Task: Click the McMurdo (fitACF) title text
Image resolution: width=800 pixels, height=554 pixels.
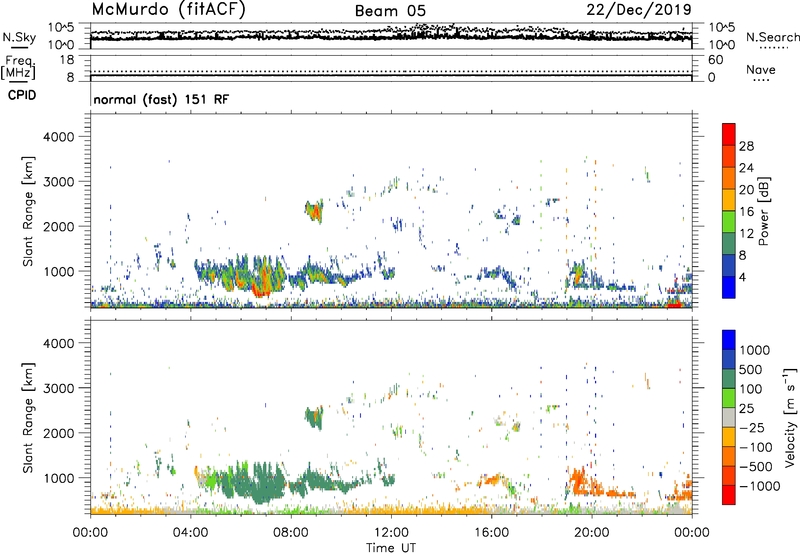Action: tap(168, 10)
